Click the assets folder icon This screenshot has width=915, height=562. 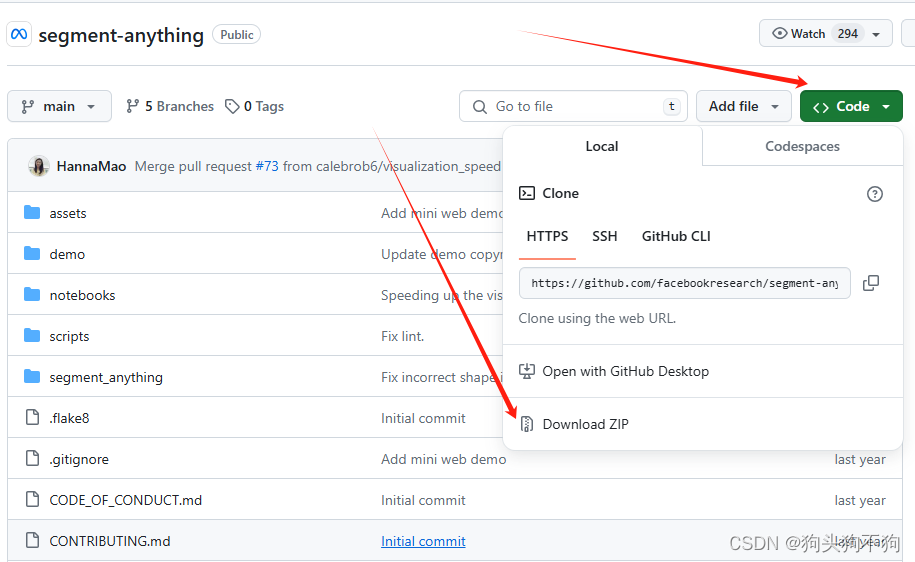32,212
